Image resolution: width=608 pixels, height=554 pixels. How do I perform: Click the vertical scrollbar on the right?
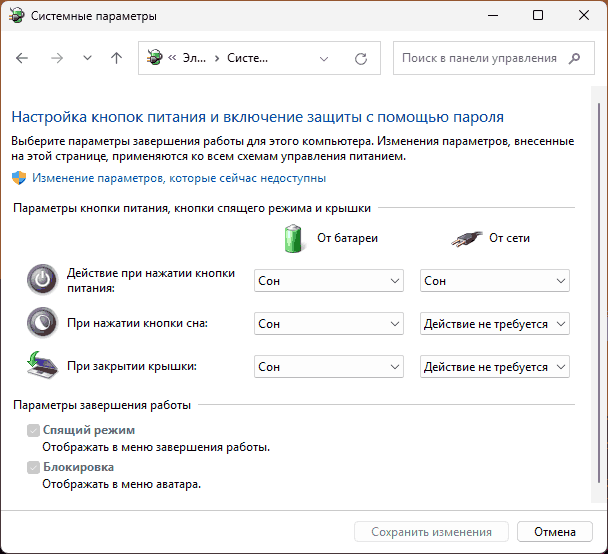coord(599,293)
